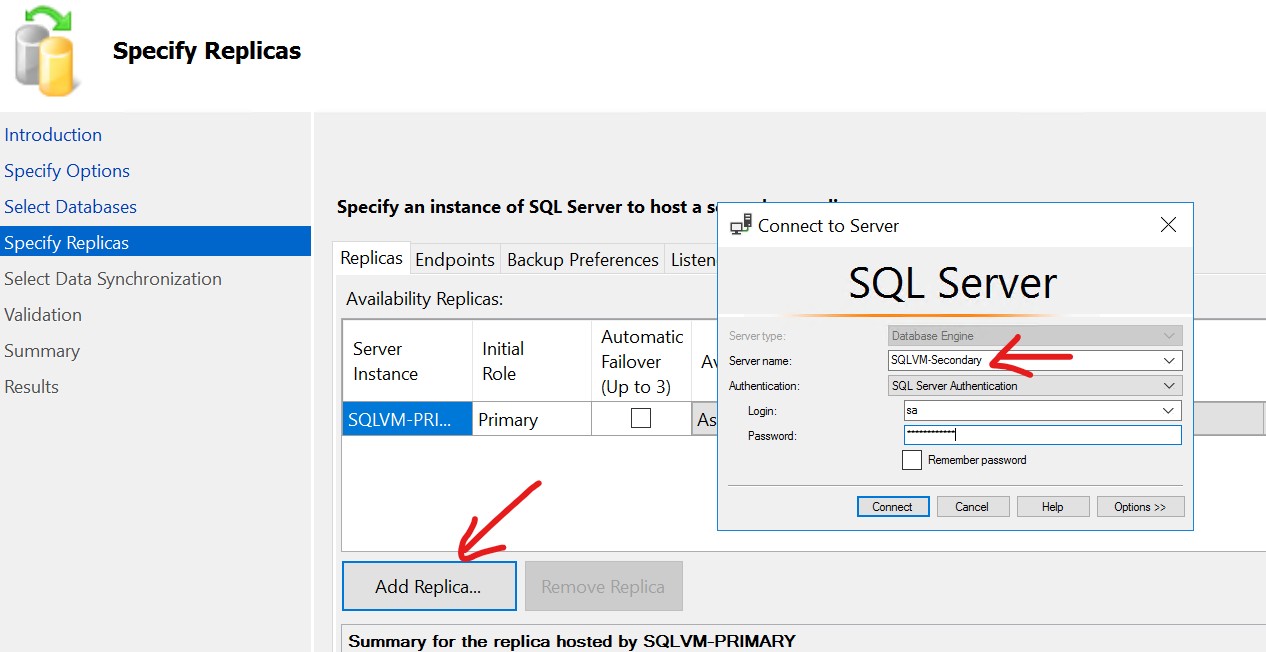Click the Automatic Failover column header
This screenshot has height=652, width=1266.
coord(641,361)
